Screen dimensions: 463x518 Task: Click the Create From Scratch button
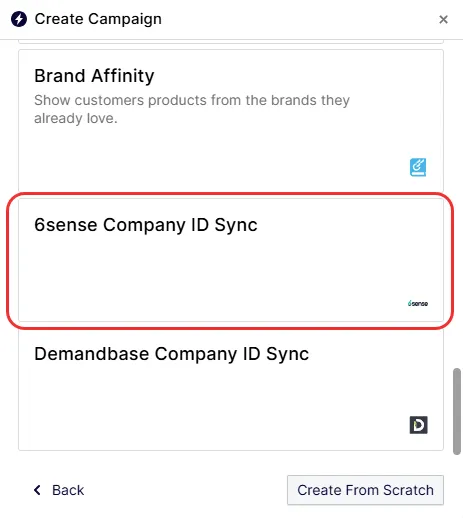(365, 490)
